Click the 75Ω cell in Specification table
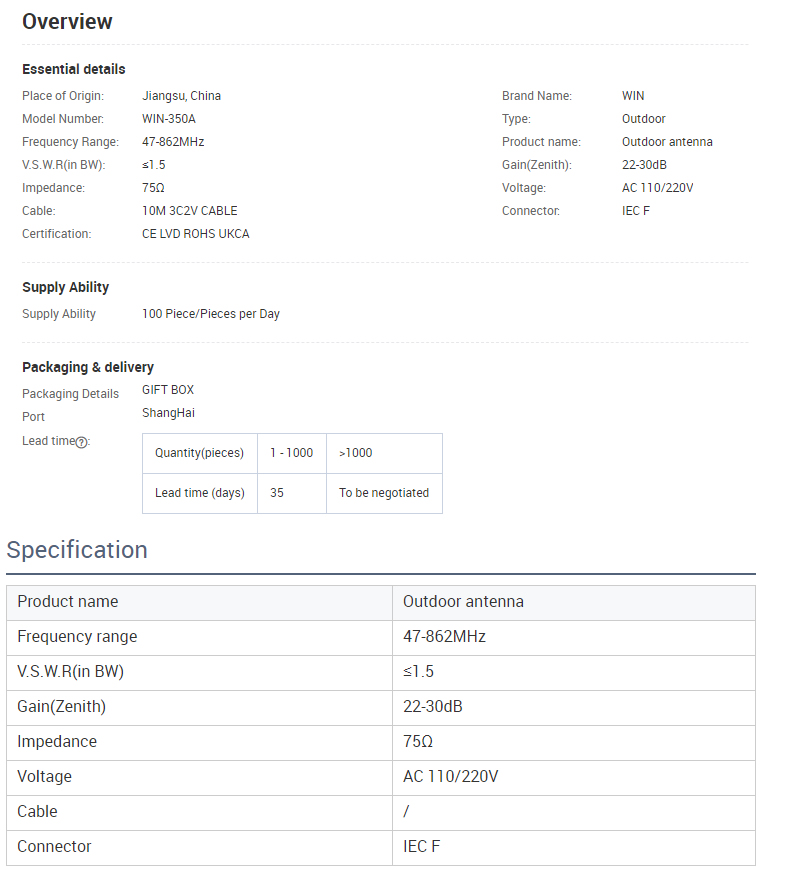This screenshot has width=800, height=870. 418,742
